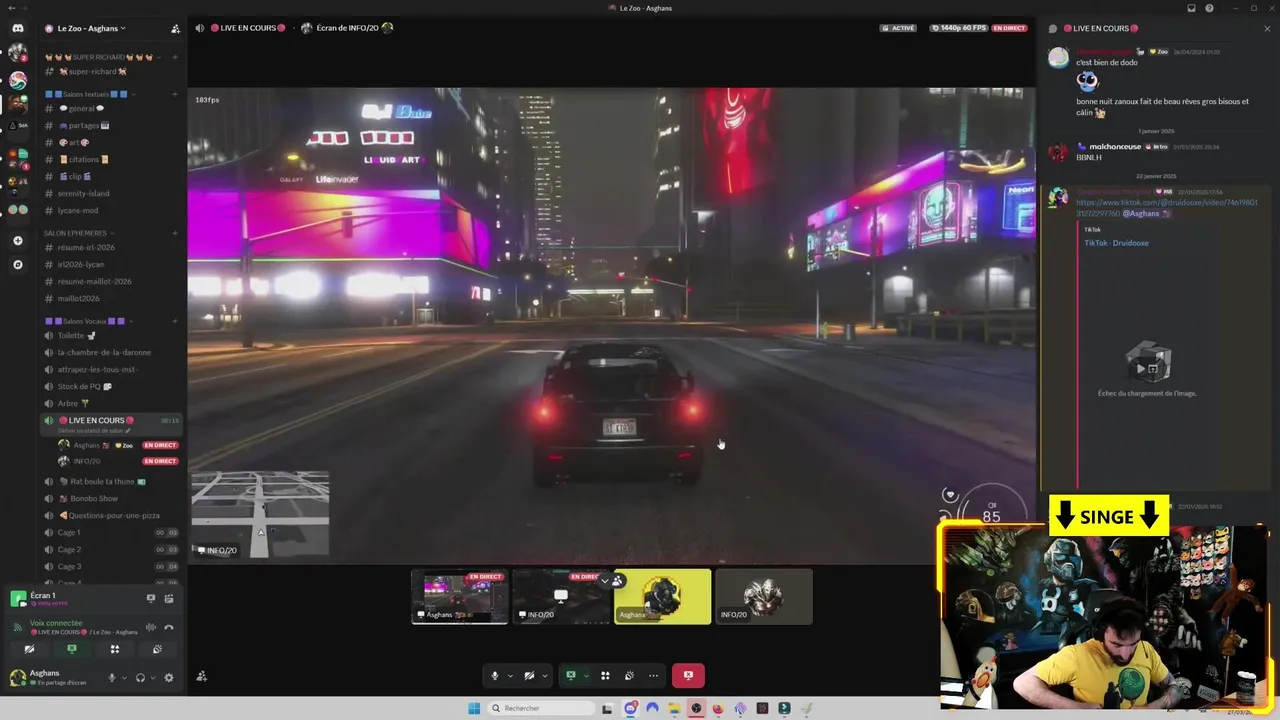This screenshot has width=1280, height=720.
Task: Open activities icon in voice panel
Action: (x=115, y=649)
